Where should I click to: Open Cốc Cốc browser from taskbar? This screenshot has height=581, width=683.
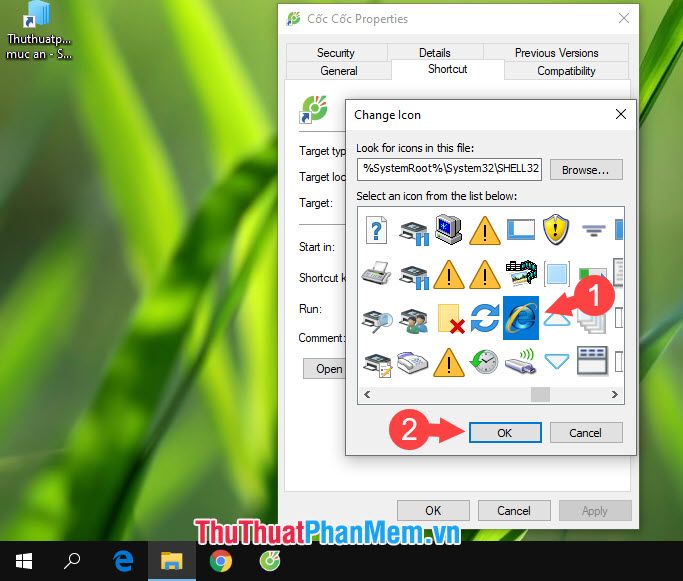click(x=270, y=561)
